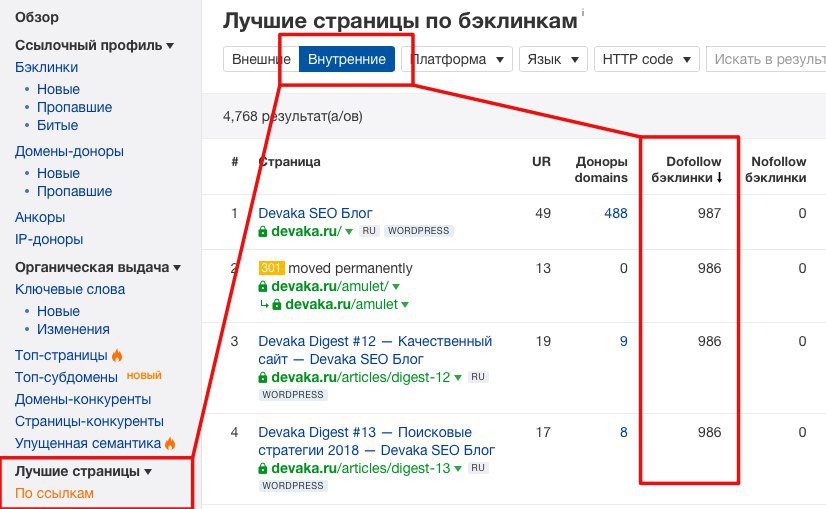This screenshot has width=826, height=509.
Task: Collapse the Органическая выдача section
Action: [x=98, y=267]
